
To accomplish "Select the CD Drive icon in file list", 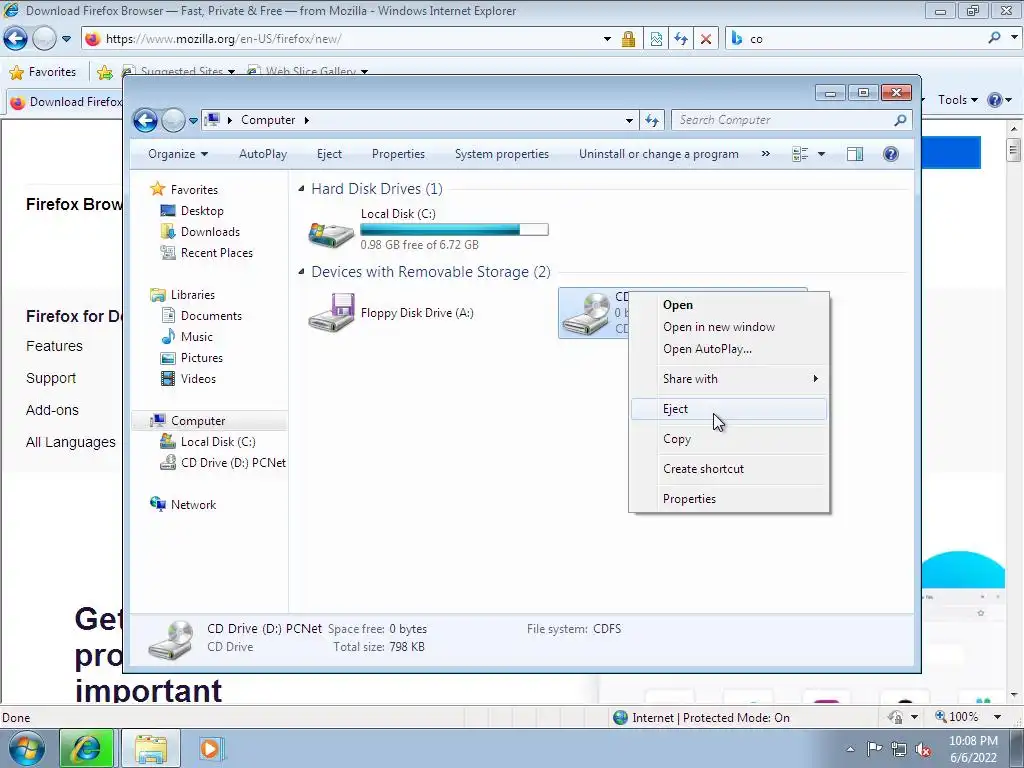I will point(586,313).
